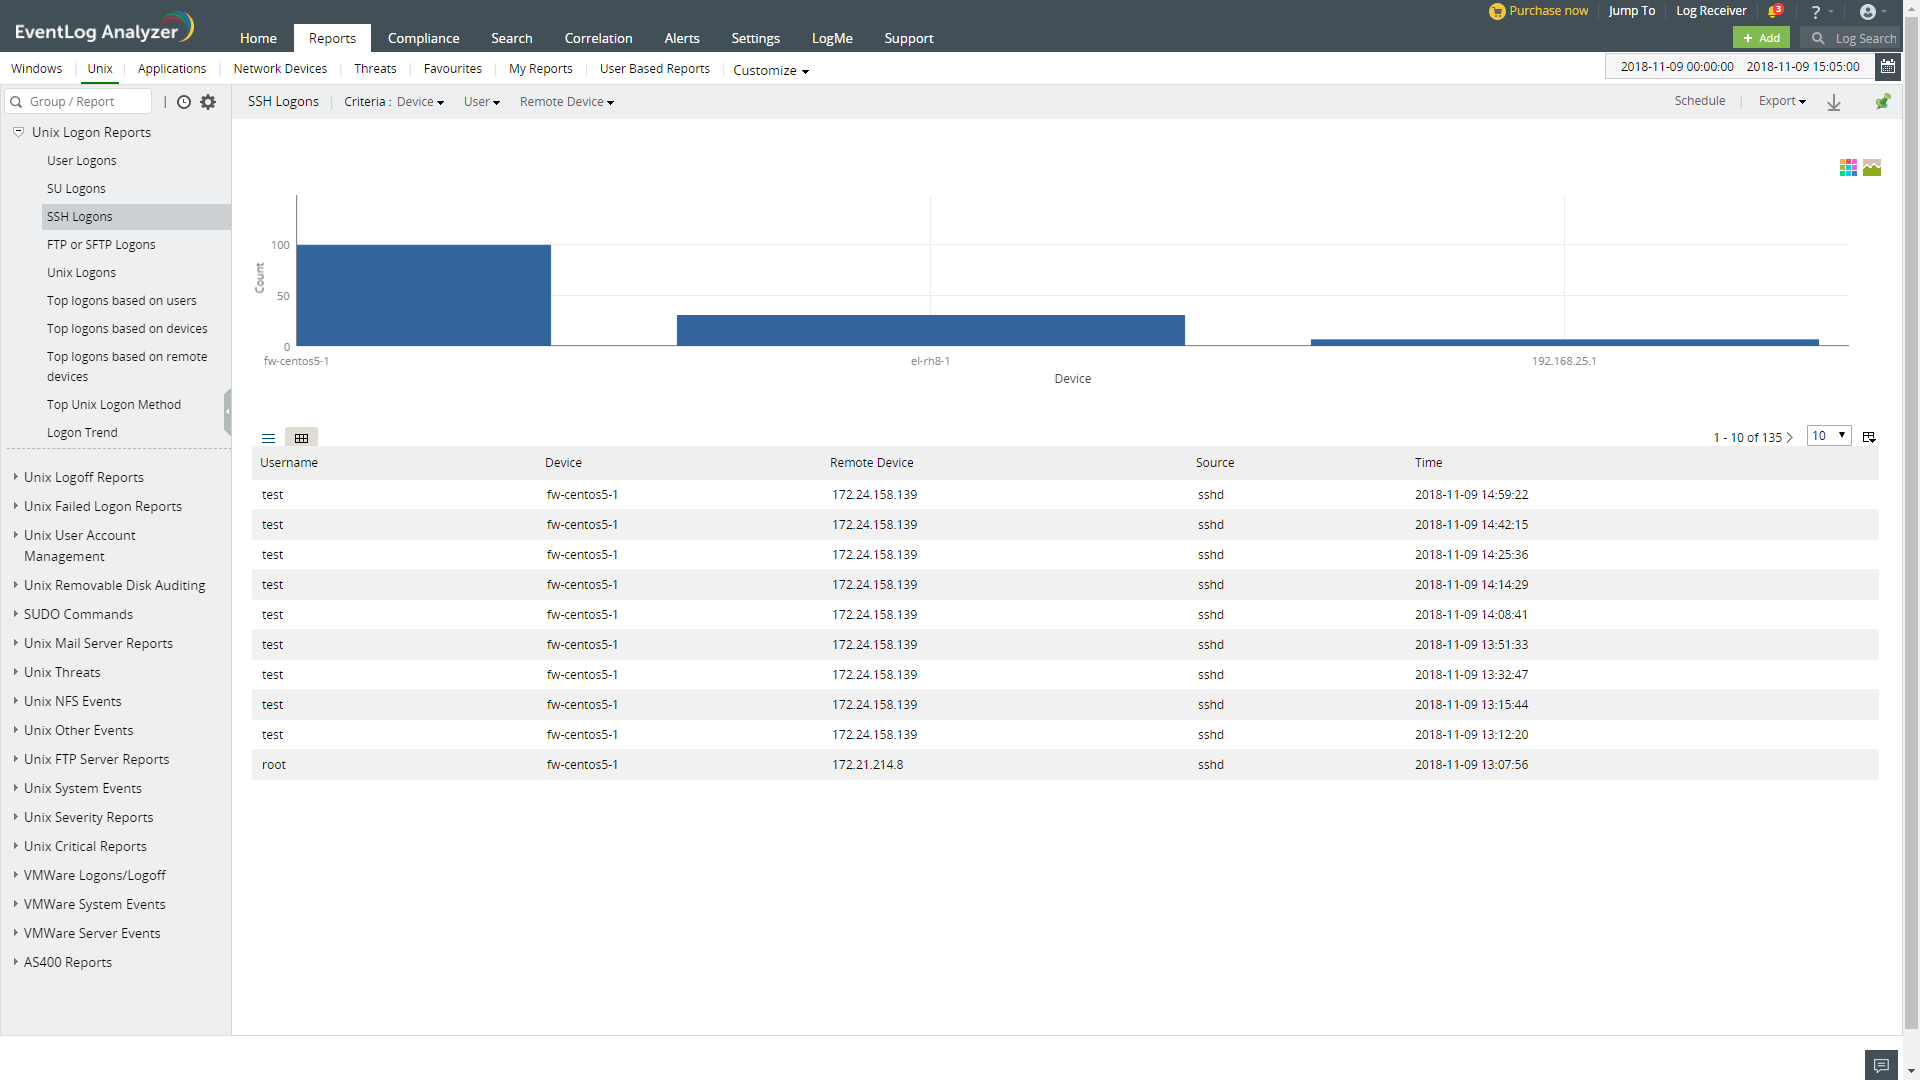Switch to area graph chart view
Image resolution: width=1920 pixels, height=1080 pixels.
pyautogui.click(x=1872, y=168)
